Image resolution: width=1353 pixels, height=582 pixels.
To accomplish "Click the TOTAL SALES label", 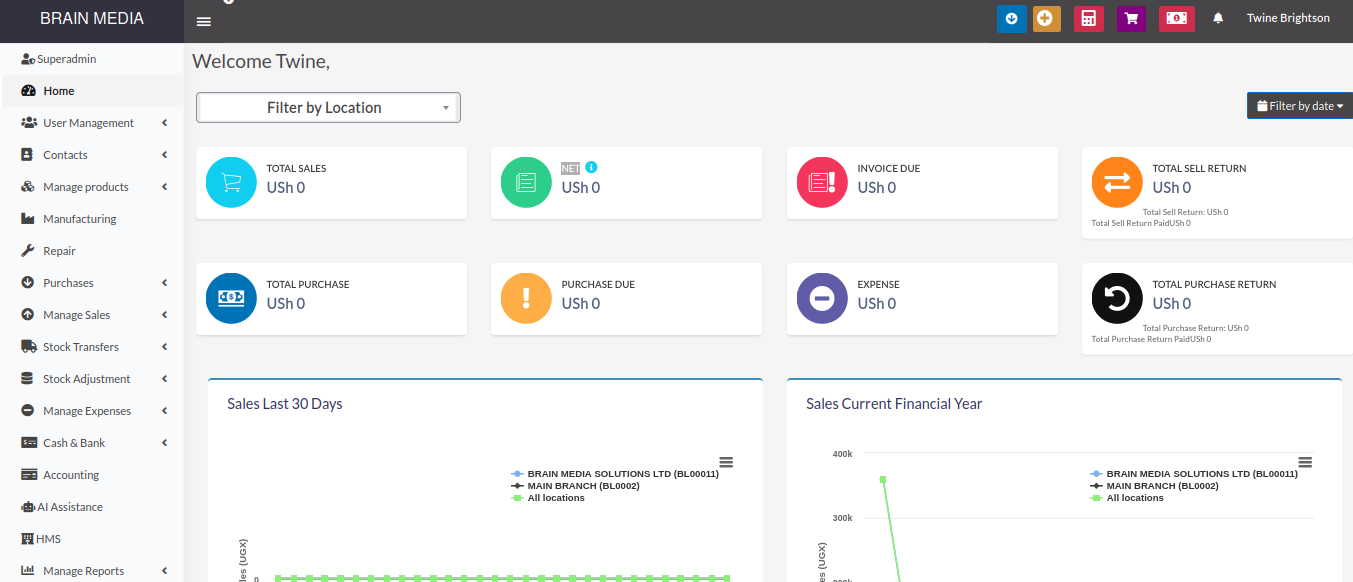I will click(x=296, y=169).
